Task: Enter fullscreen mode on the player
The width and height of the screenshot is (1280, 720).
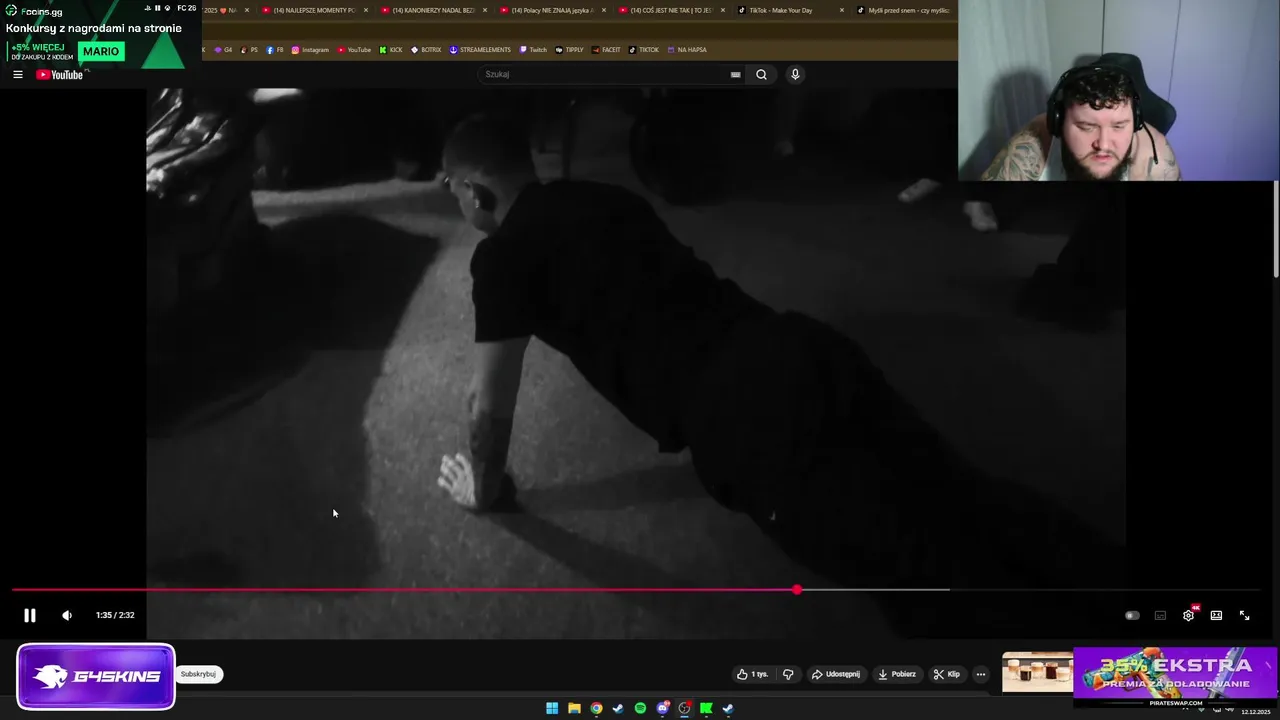Action: [1245, 616]
